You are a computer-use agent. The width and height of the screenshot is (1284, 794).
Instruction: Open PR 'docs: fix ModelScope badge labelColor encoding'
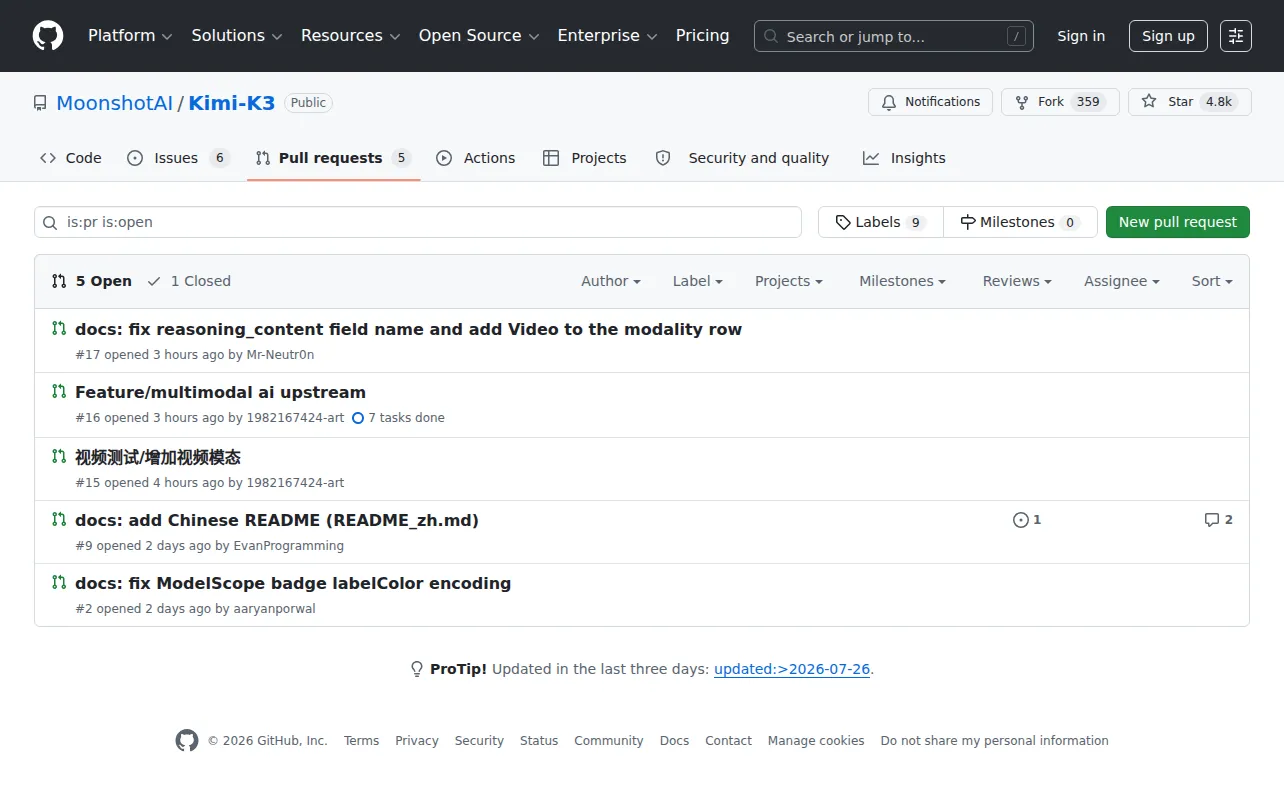(293, 583)
